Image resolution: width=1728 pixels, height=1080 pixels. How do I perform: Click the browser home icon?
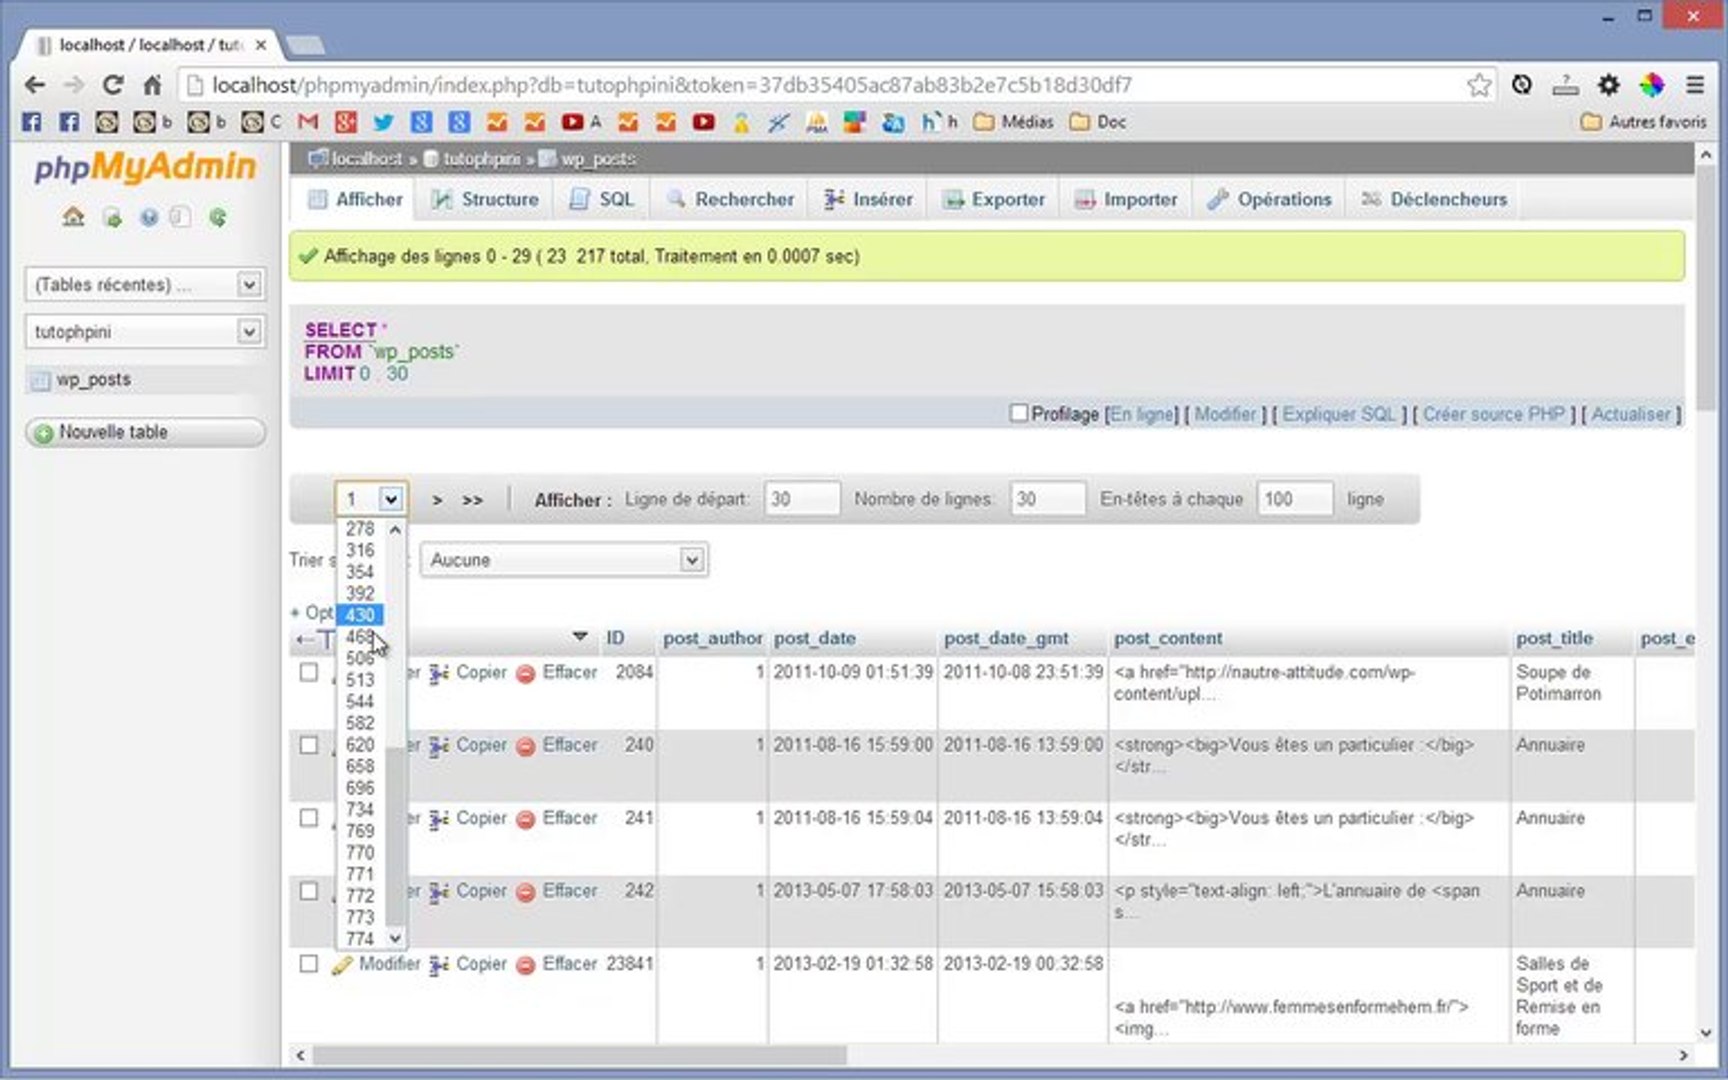[x=152, y=85]
